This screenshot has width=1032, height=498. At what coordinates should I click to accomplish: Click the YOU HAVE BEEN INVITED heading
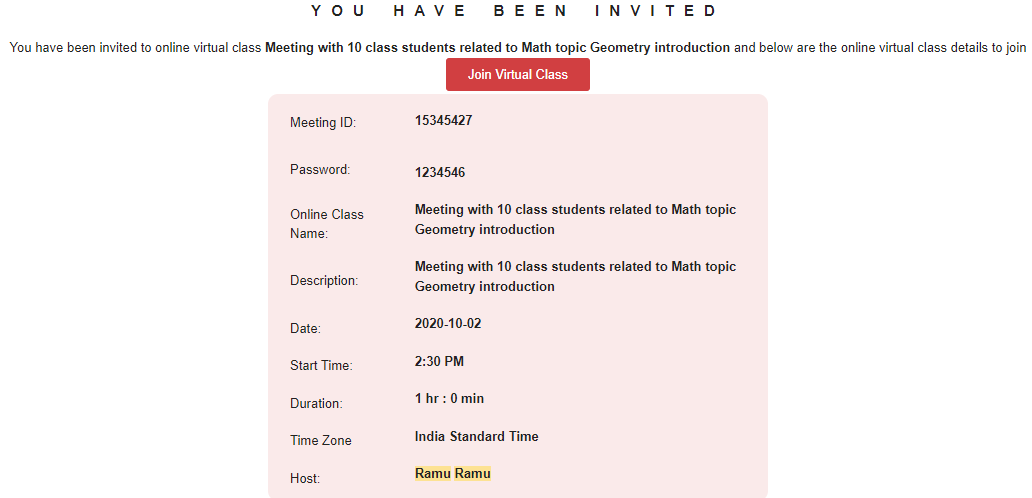pyautogui.click(x=514, y=11)
